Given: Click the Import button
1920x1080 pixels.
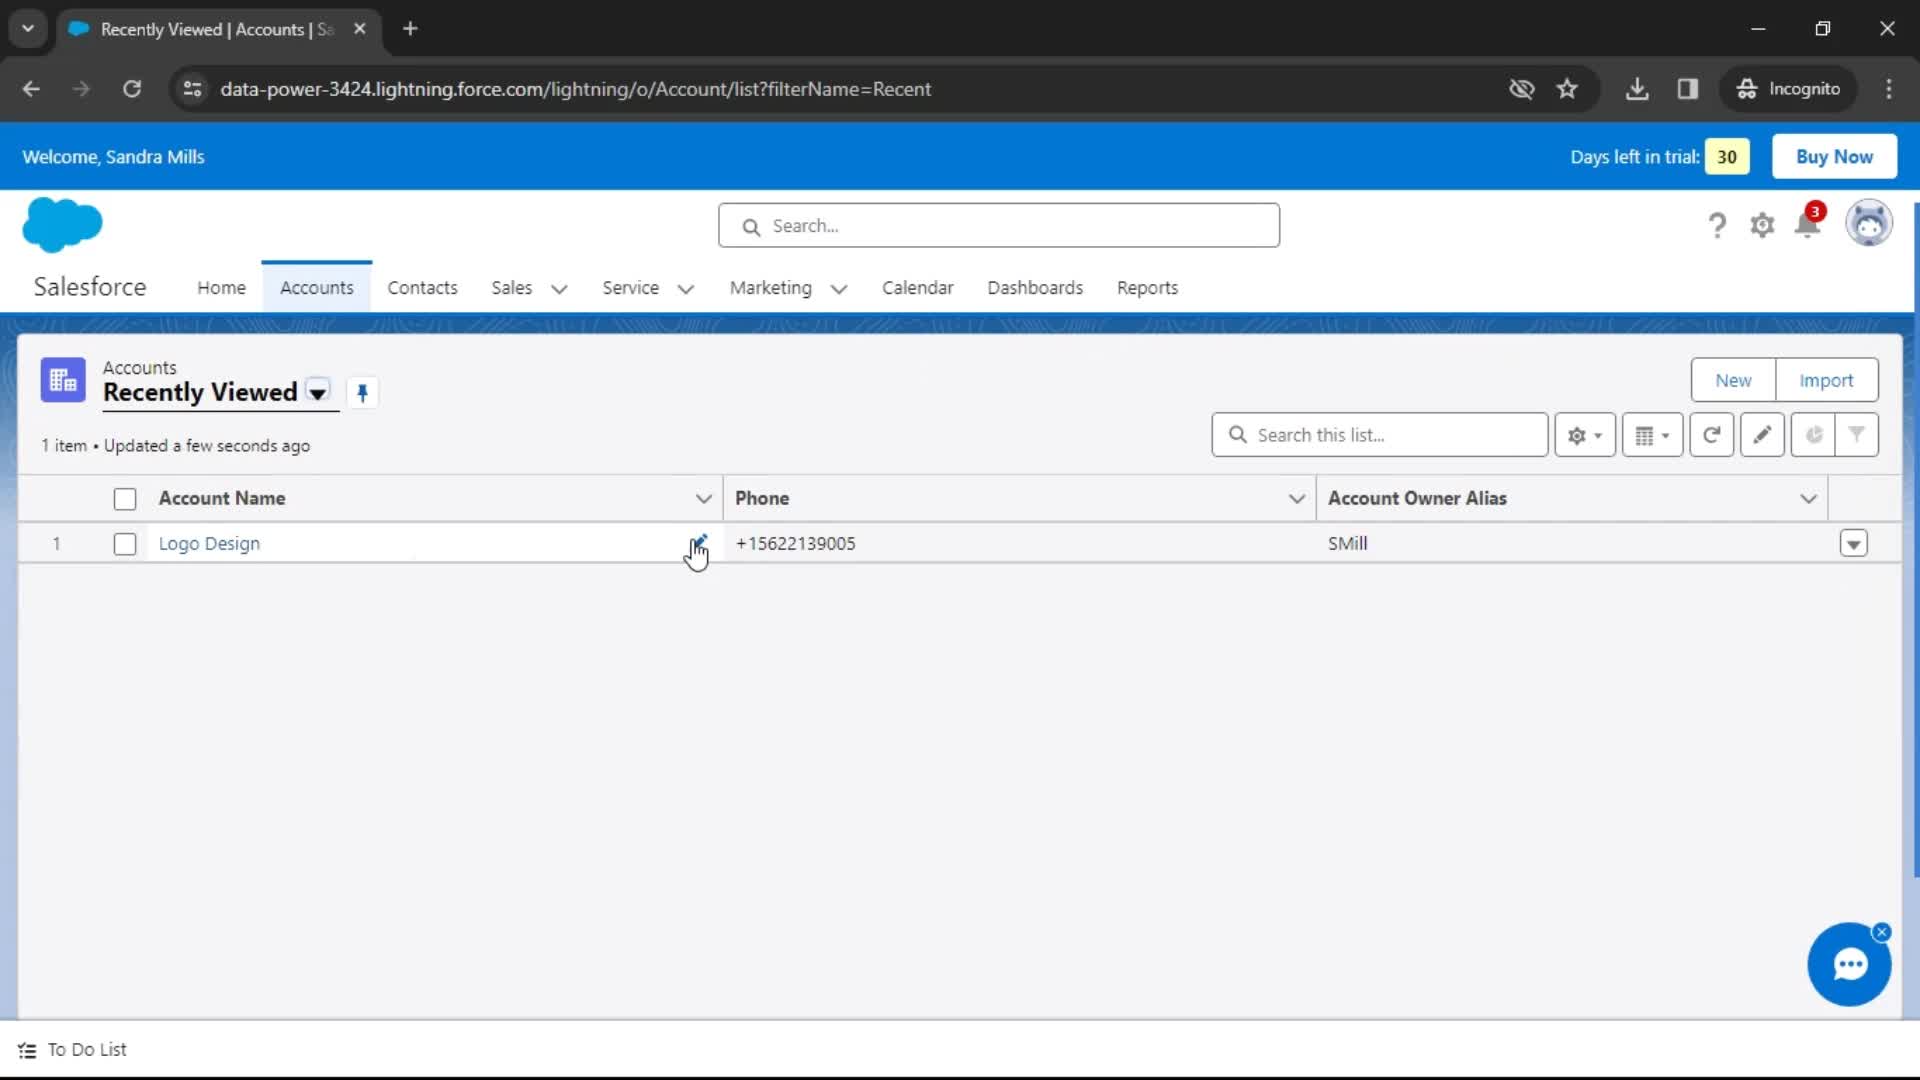Looking at the screenshot, I should pos(1826,380).
